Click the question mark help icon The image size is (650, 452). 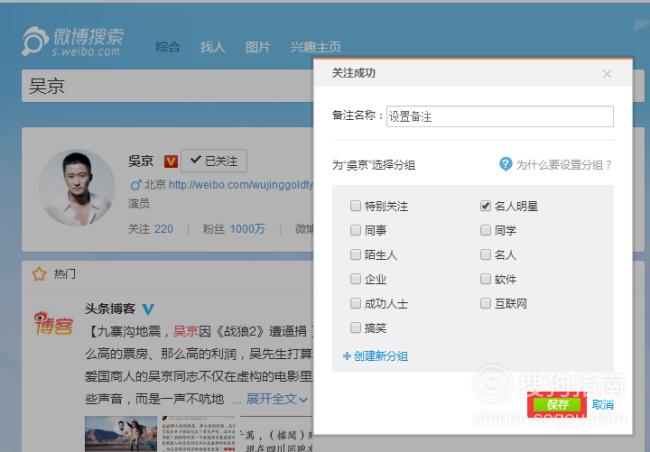[x=505, y=164]
